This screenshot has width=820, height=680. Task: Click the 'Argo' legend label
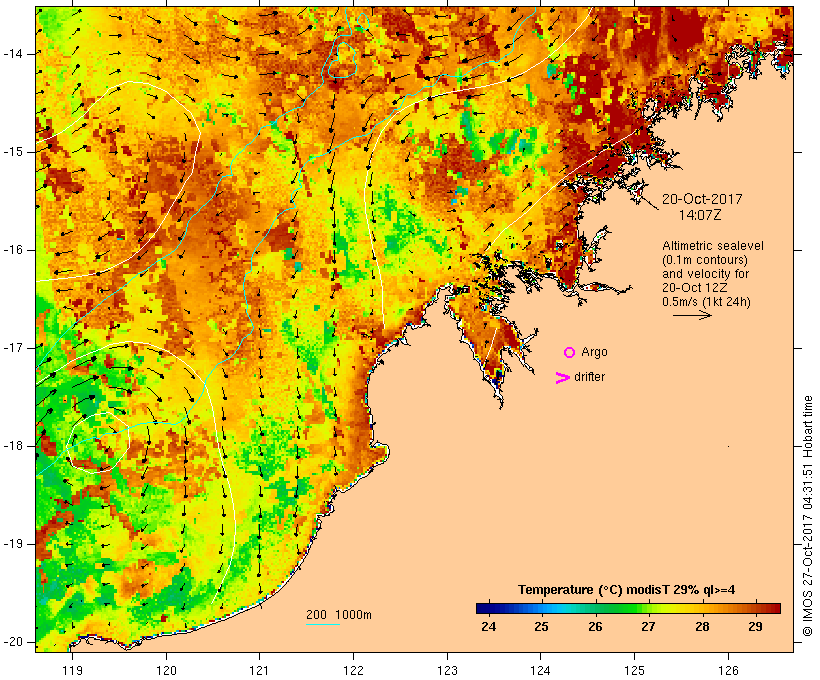[595, 352]
